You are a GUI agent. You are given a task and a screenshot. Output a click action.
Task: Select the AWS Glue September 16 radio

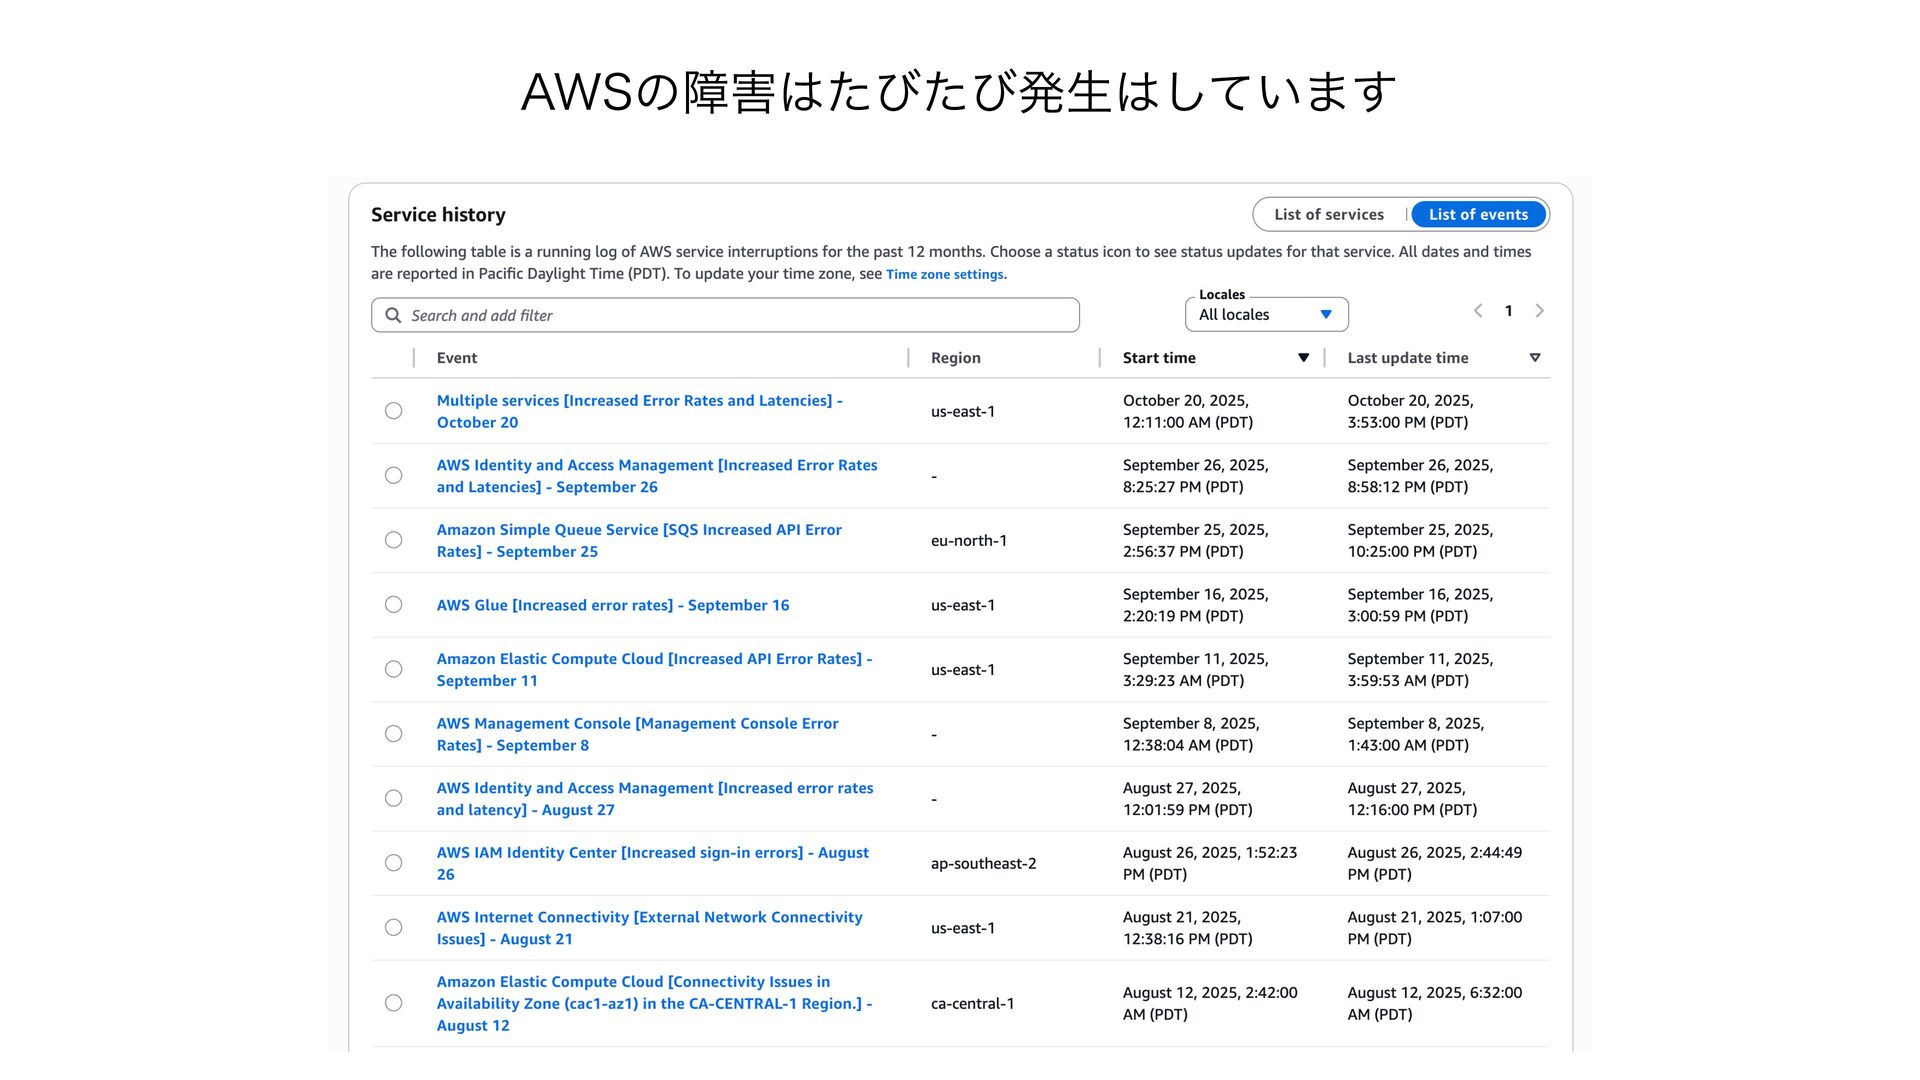click(x=394, y=605)
